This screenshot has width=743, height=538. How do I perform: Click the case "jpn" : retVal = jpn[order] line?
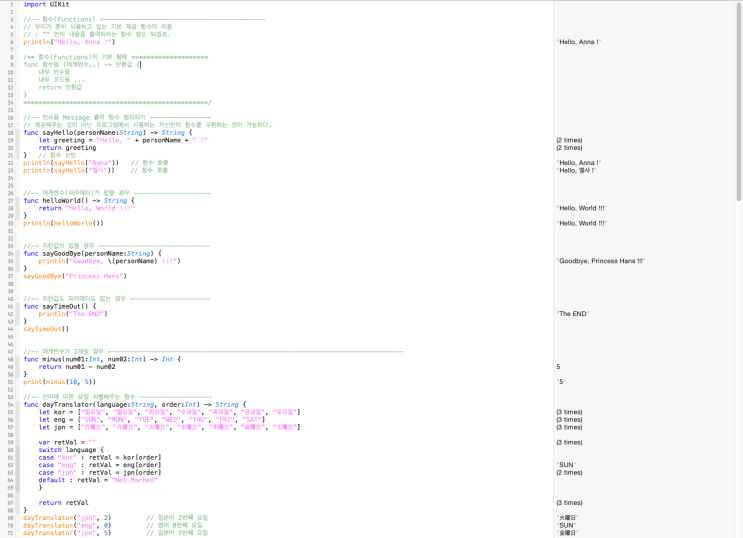(x=100, y=473)
